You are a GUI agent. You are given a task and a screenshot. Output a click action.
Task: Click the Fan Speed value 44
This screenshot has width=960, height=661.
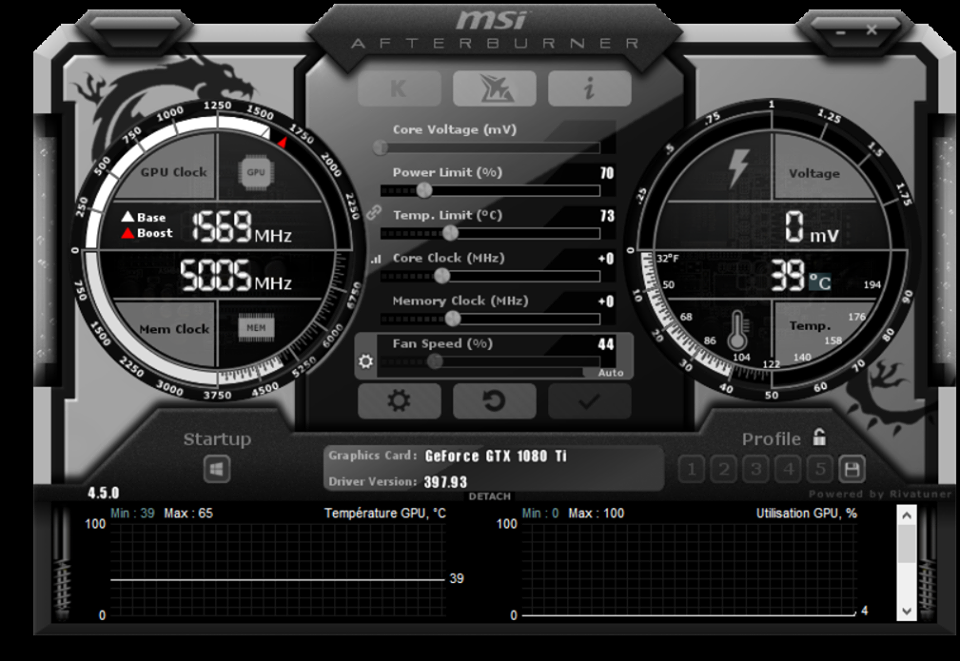click(606, 344)
